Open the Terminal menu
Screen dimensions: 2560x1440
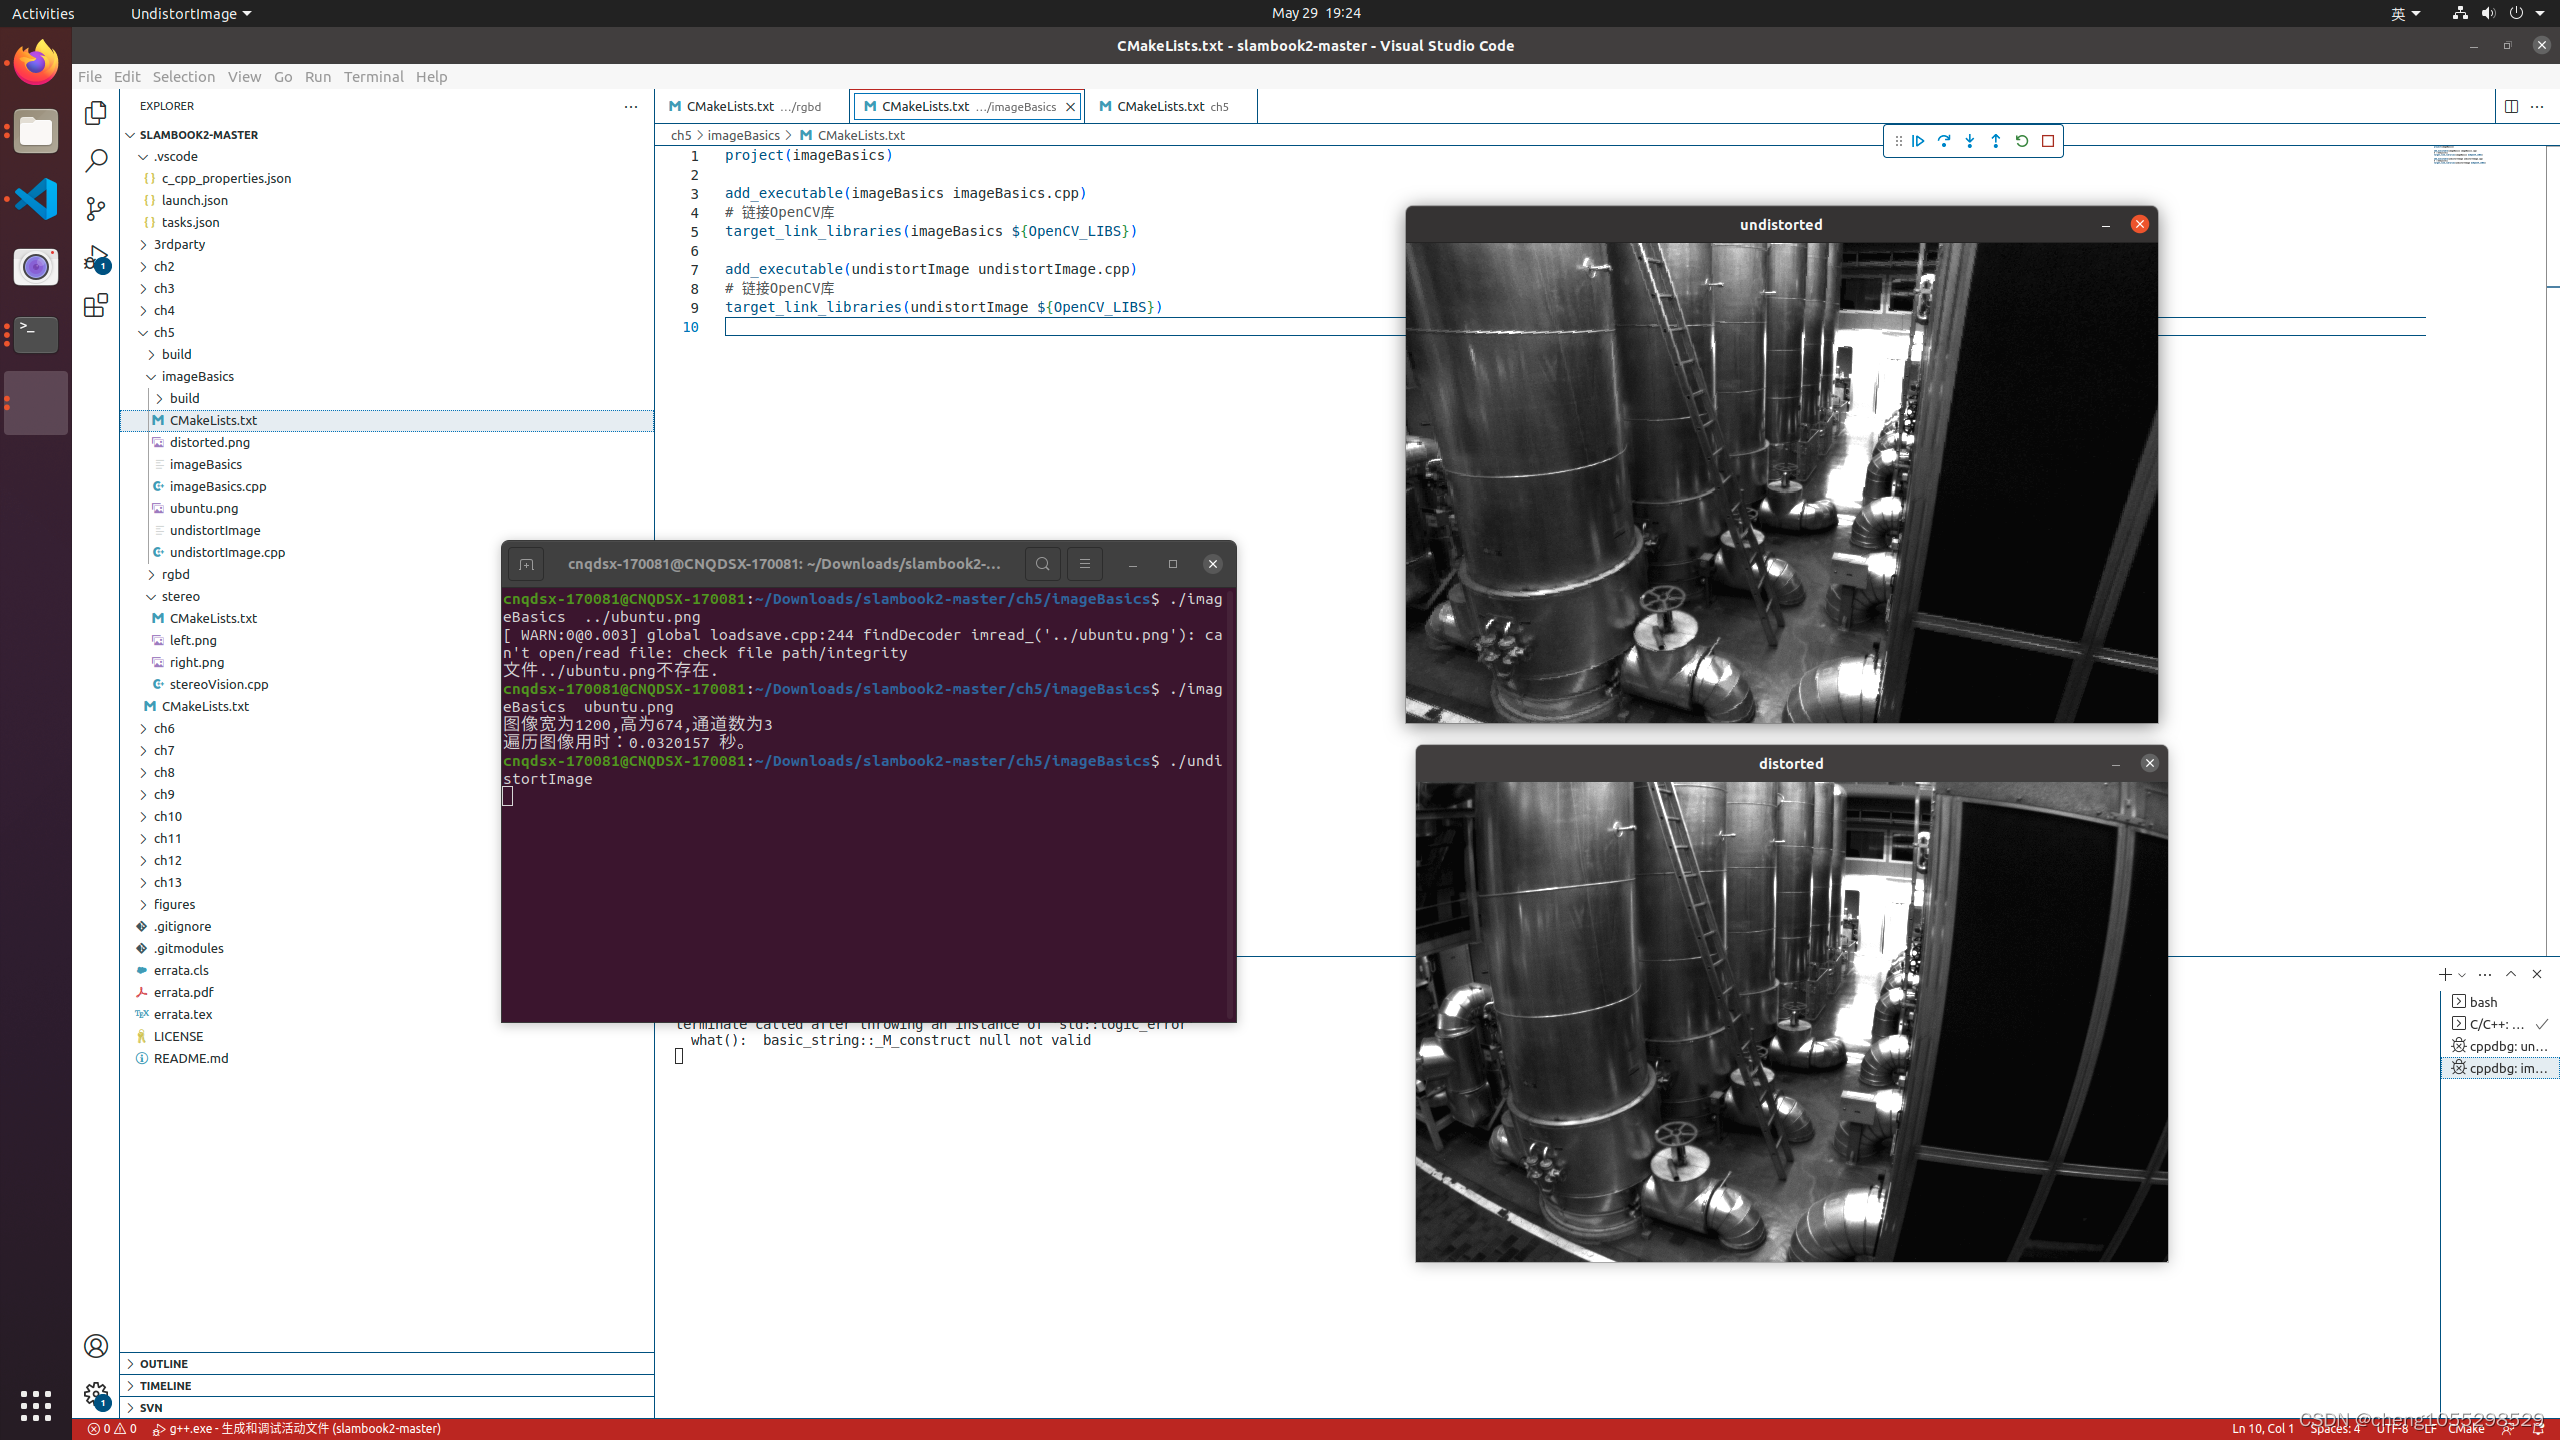[373, 76]
